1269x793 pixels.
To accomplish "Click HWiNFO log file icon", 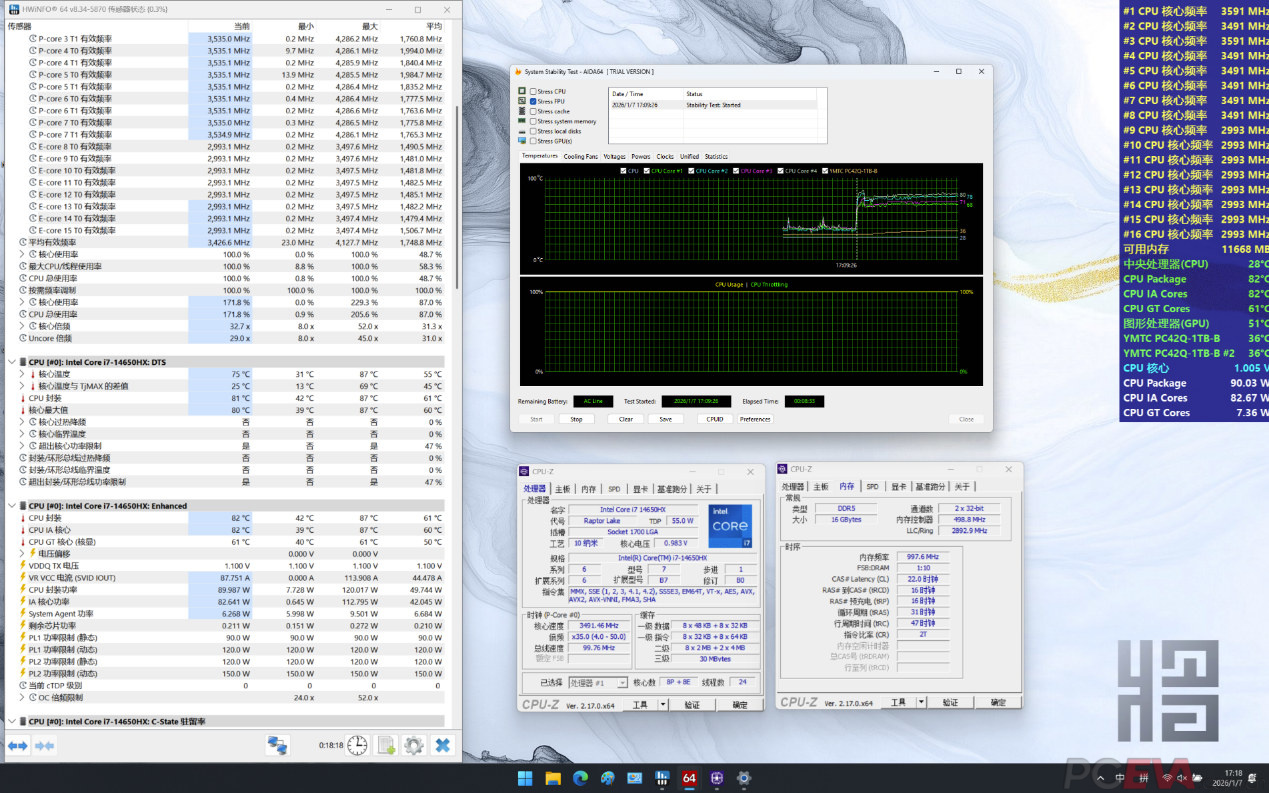I will click(x=386, y=745).
